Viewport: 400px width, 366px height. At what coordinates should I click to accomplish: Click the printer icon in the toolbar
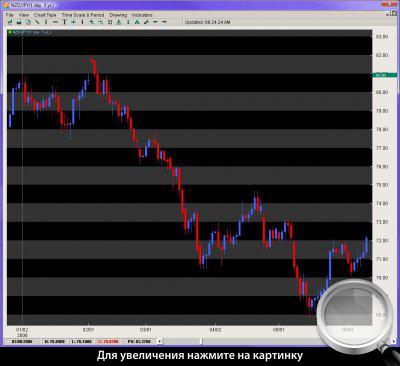[x=19, y=22]
